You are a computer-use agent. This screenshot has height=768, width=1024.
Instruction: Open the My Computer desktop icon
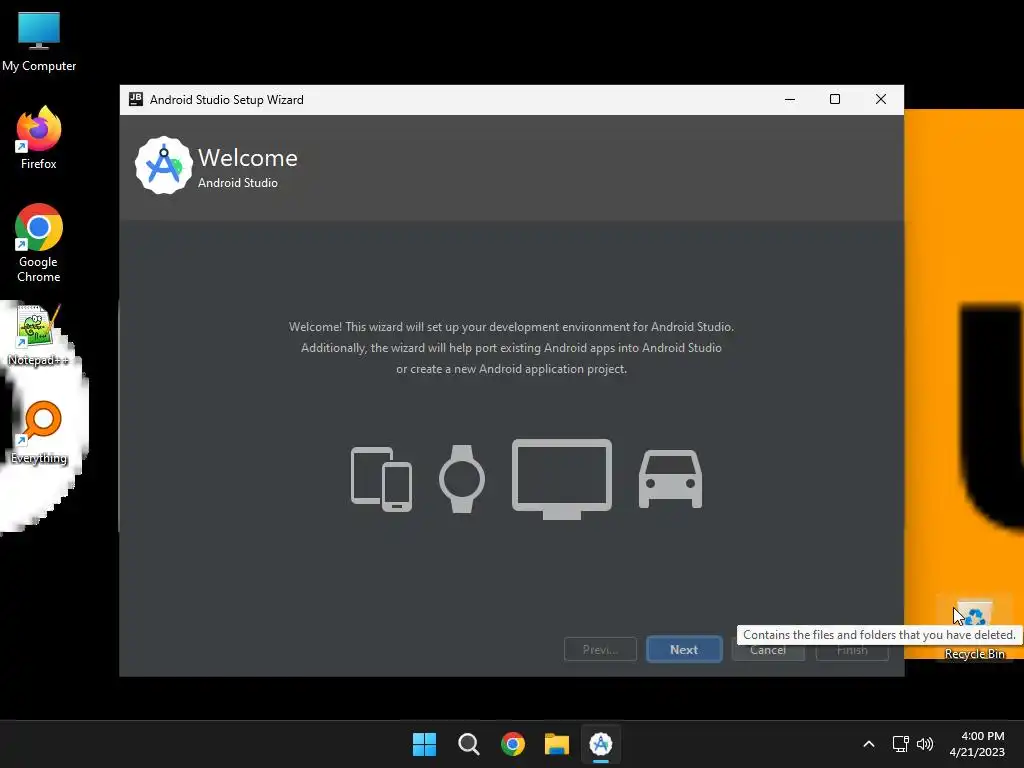[39, 42]
